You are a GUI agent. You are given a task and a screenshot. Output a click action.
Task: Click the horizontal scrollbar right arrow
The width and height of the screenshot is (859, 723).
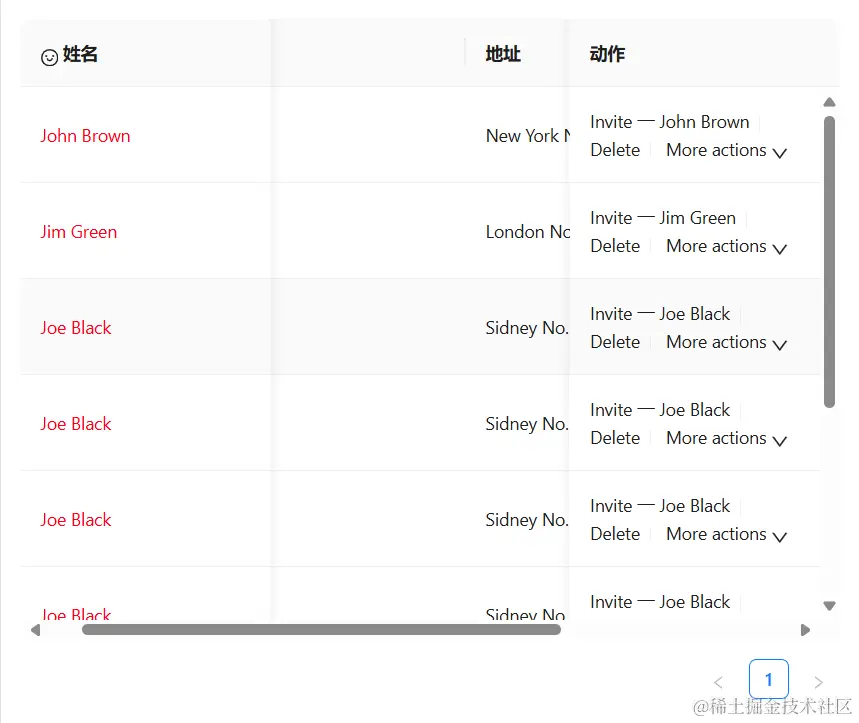click(806, 630)
